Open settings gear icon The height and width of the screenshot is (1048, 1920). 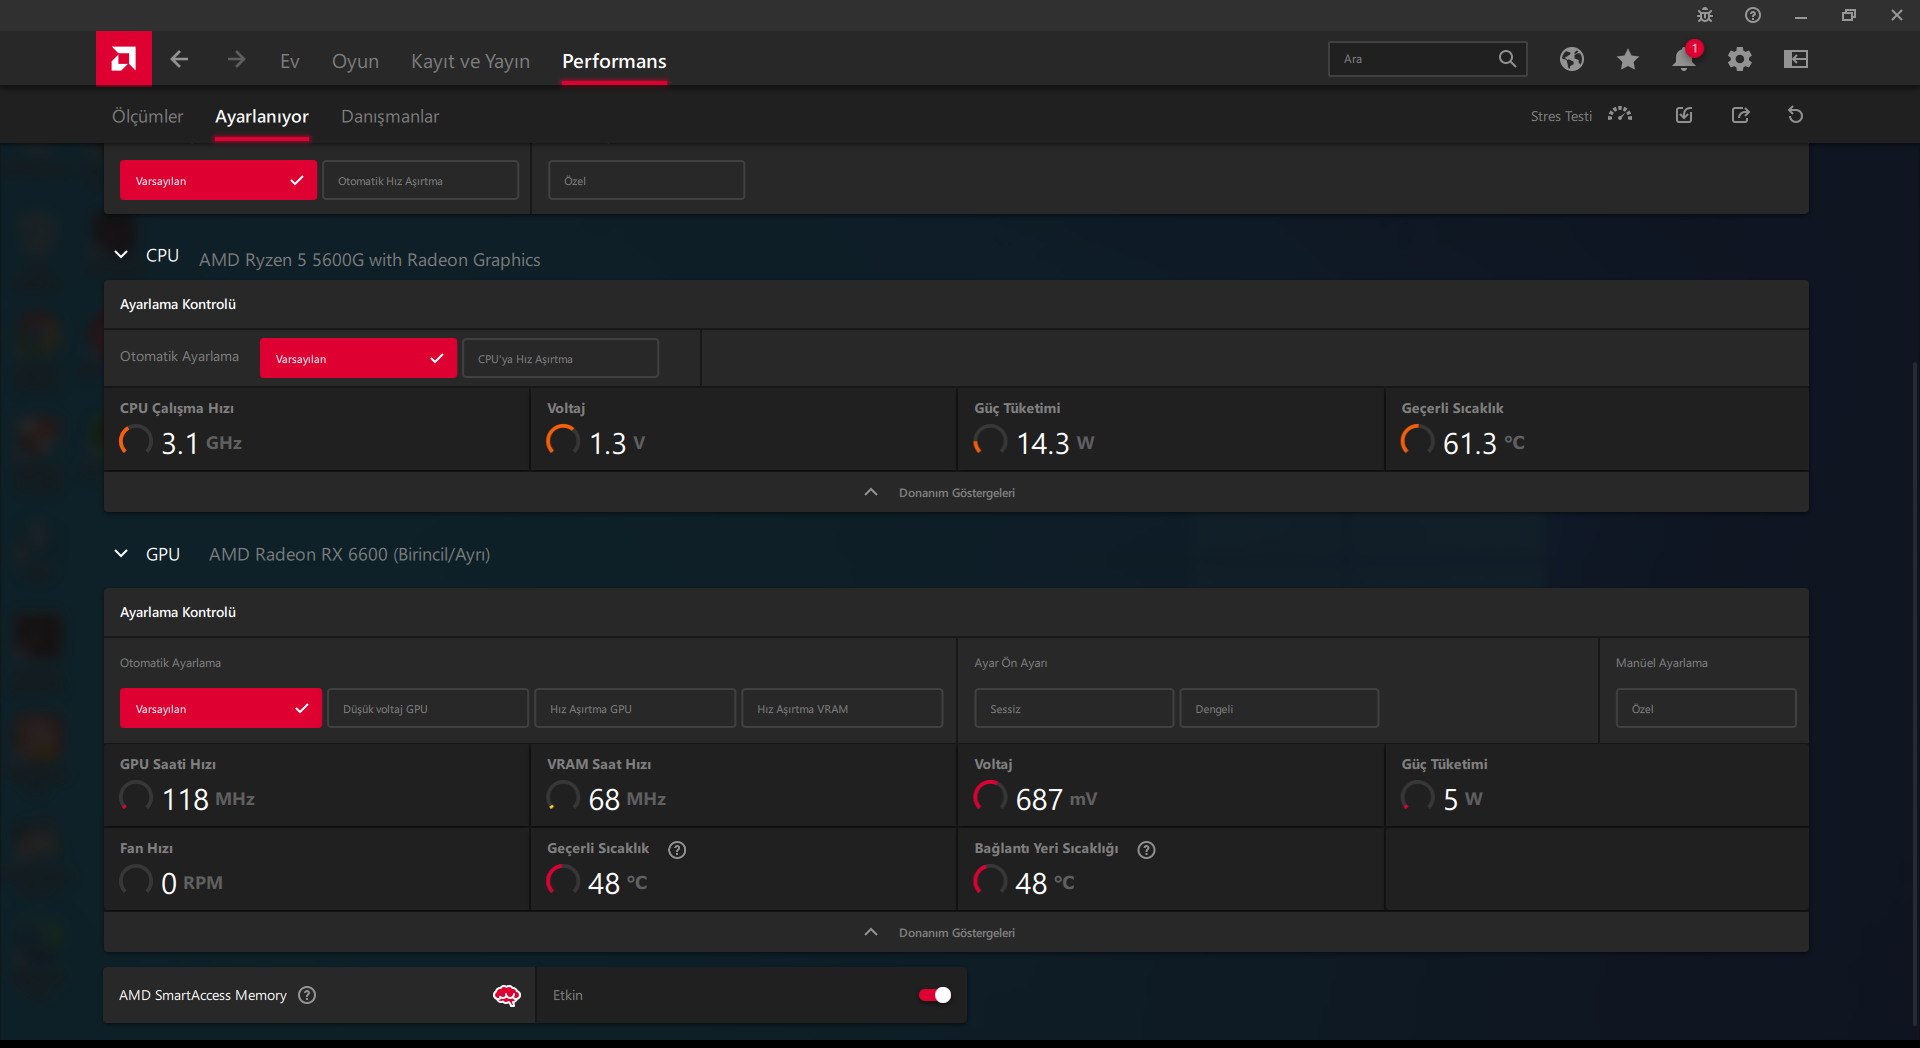(1740, 59)
